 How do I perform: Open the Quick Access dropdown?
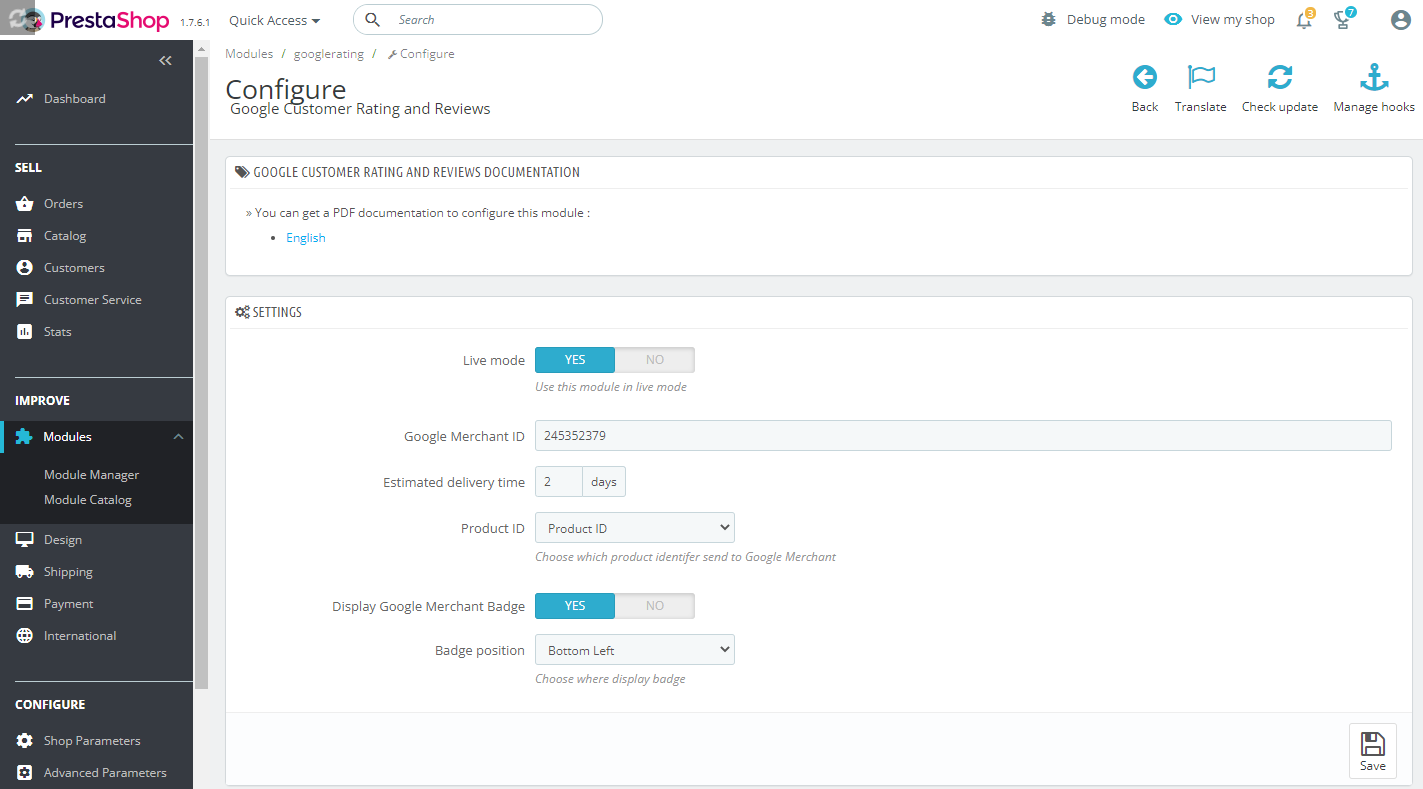tap(274, 20)
